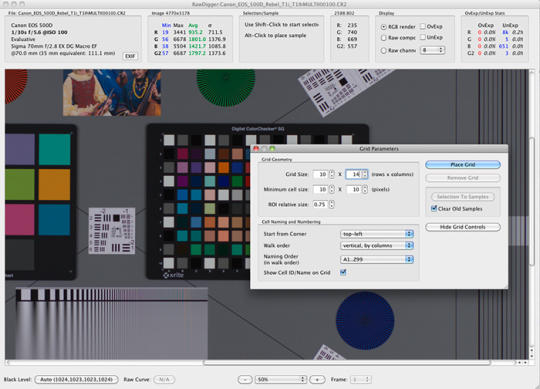Viewport: 540px width, 389px height.
Task: Click the EXIF button
Action: click(130, 56)
